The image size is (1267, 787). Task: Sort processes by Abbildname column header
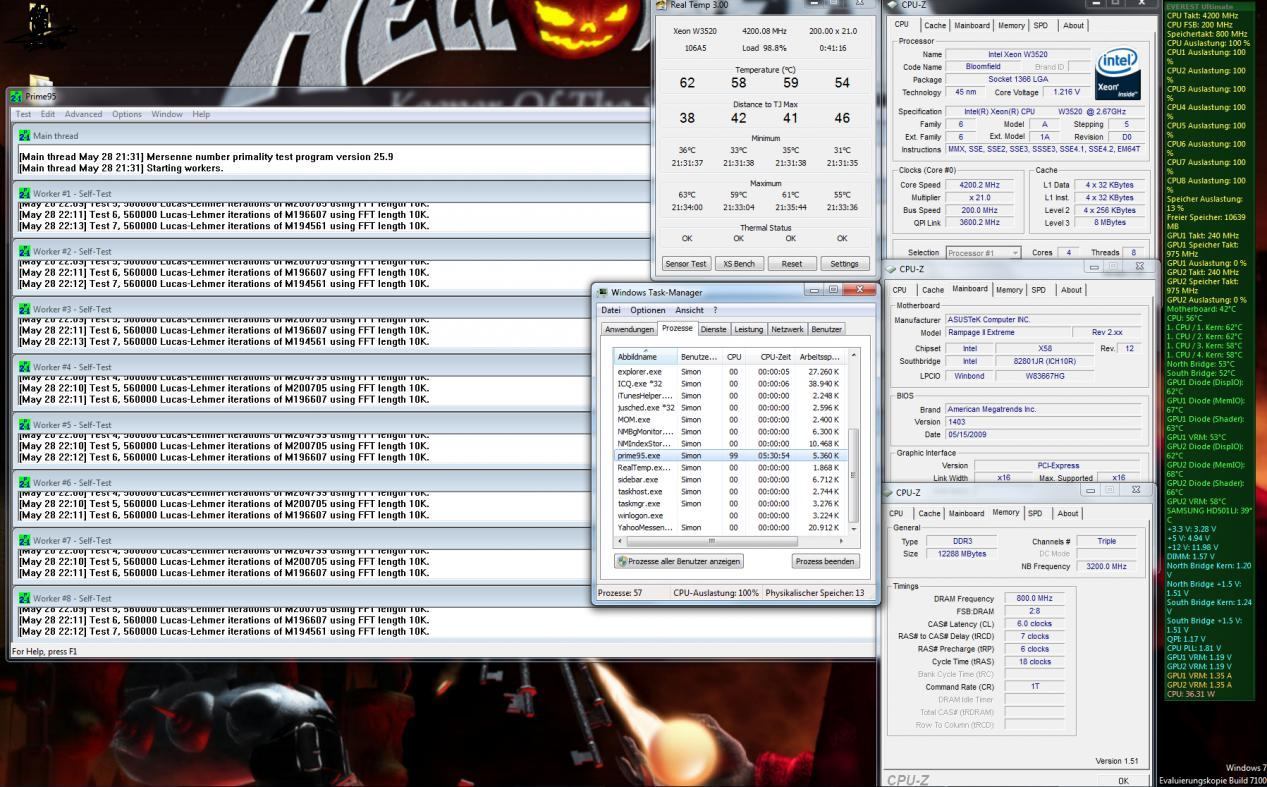644,357
